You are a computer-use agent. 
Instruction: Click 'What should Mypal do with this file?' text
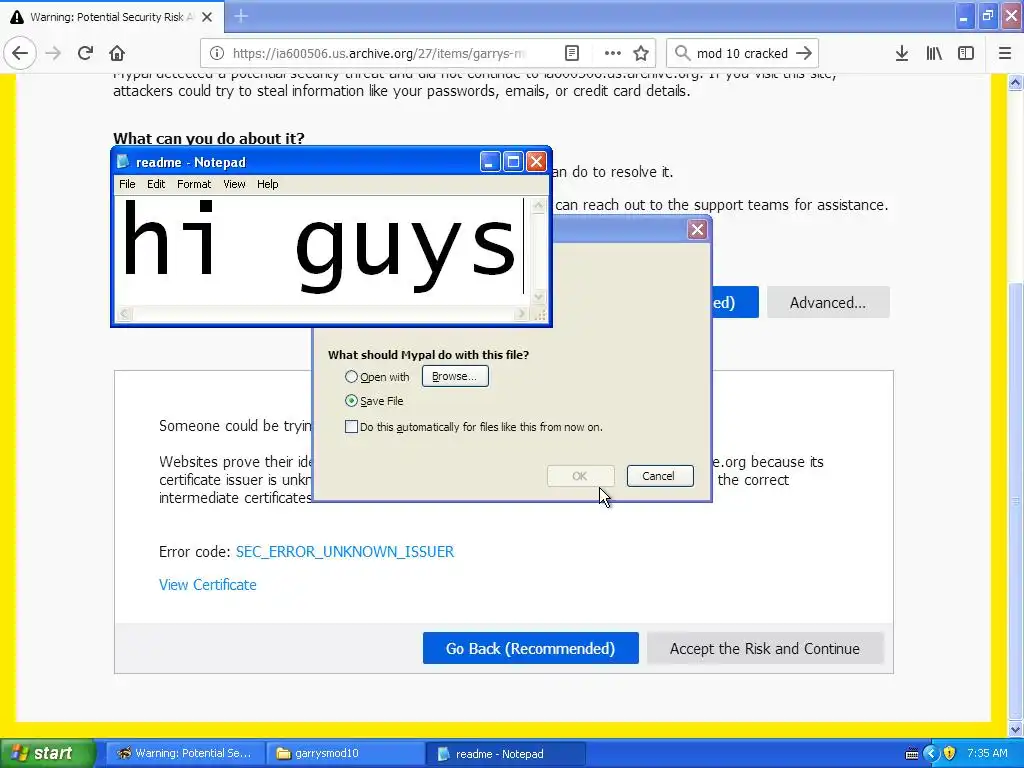[x=428, y=355]
